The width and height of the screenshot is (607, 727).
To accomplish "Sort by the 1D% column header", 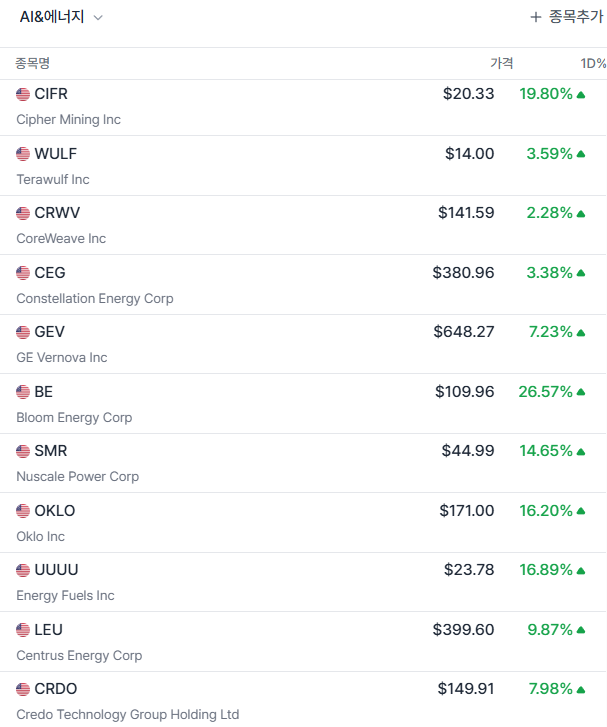I will [593, 63].
